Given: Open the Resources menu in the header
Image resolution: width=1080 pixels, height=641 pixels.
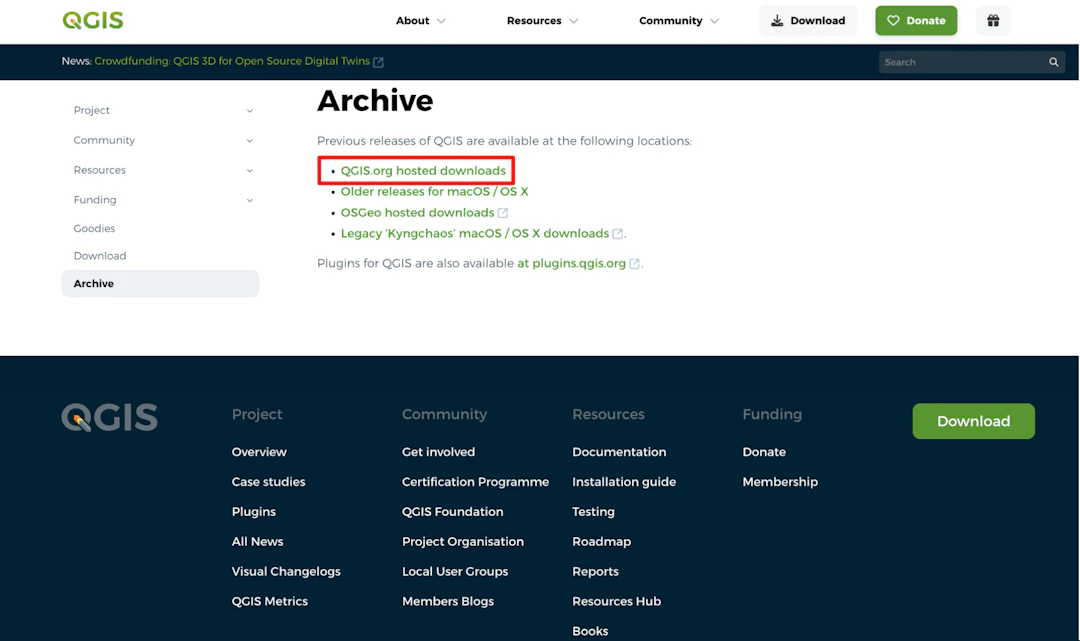Looking at the screenshot, I should point(534,21).
